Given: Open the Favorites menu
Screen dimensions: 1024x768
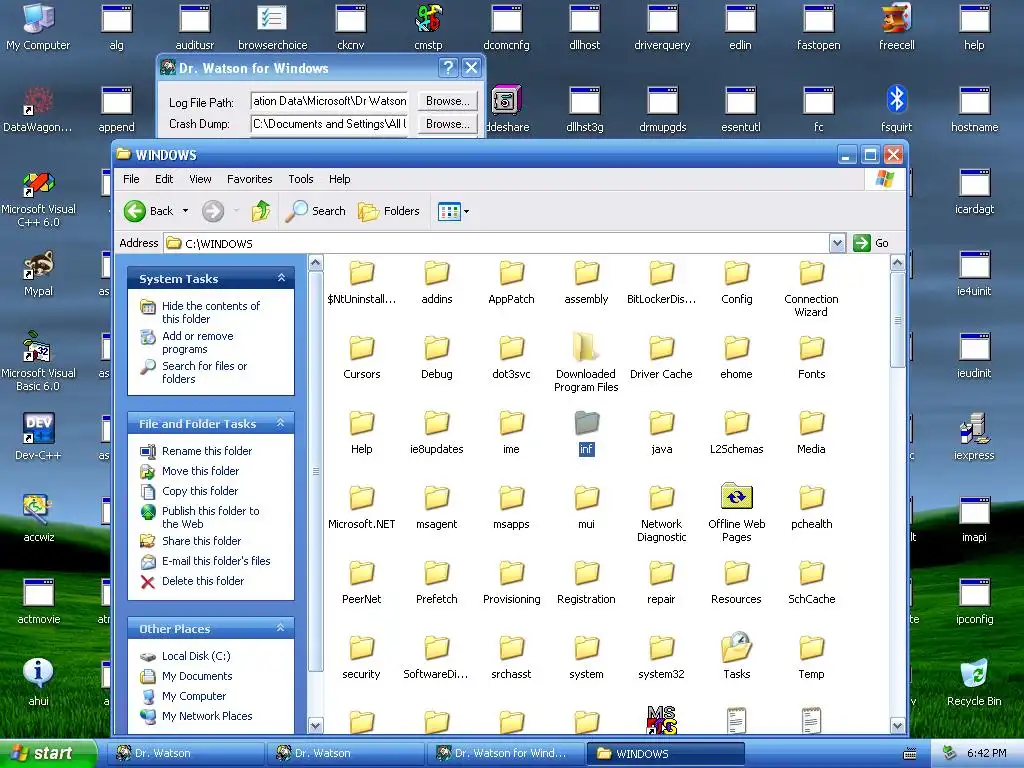Looking at the screenshot, I should click(249, 179).
